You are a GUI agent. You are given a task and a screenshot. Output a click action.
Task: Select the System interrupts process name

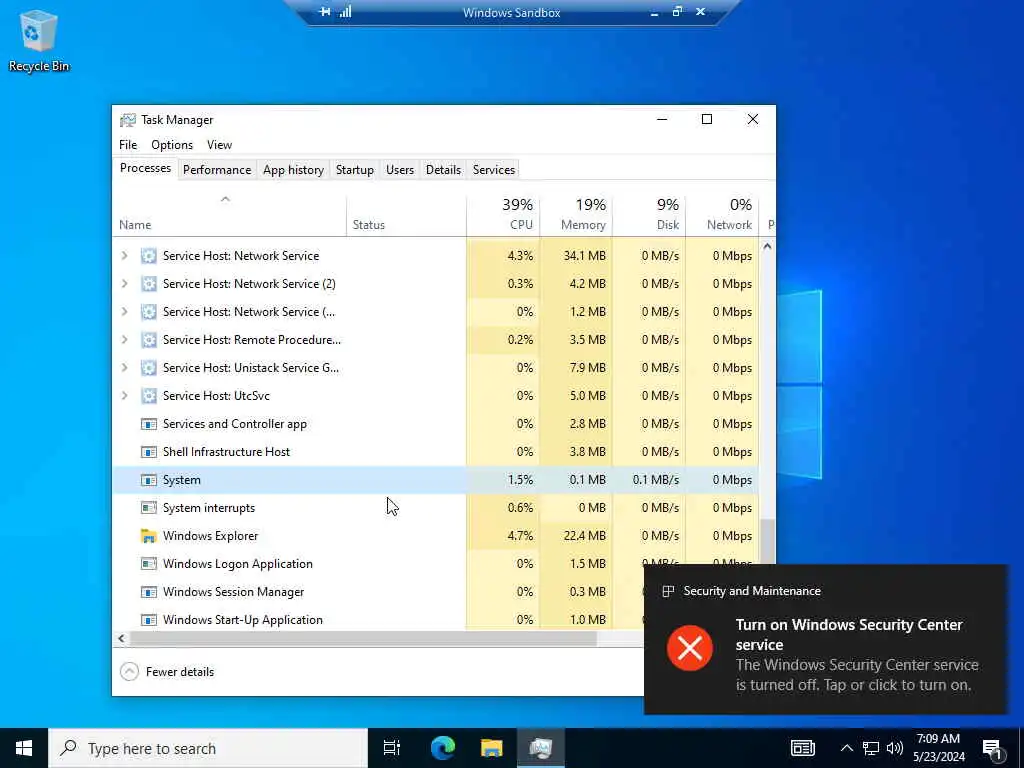[209, 508]
